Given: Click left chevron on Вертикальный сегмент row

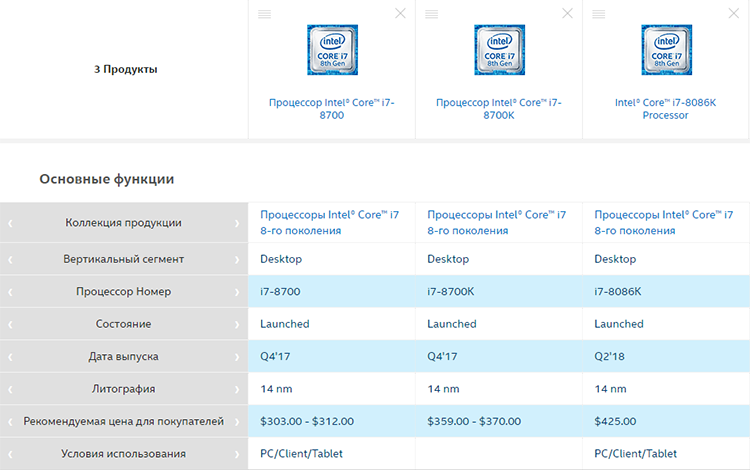Looking at the screenshot, I should 11,259.
